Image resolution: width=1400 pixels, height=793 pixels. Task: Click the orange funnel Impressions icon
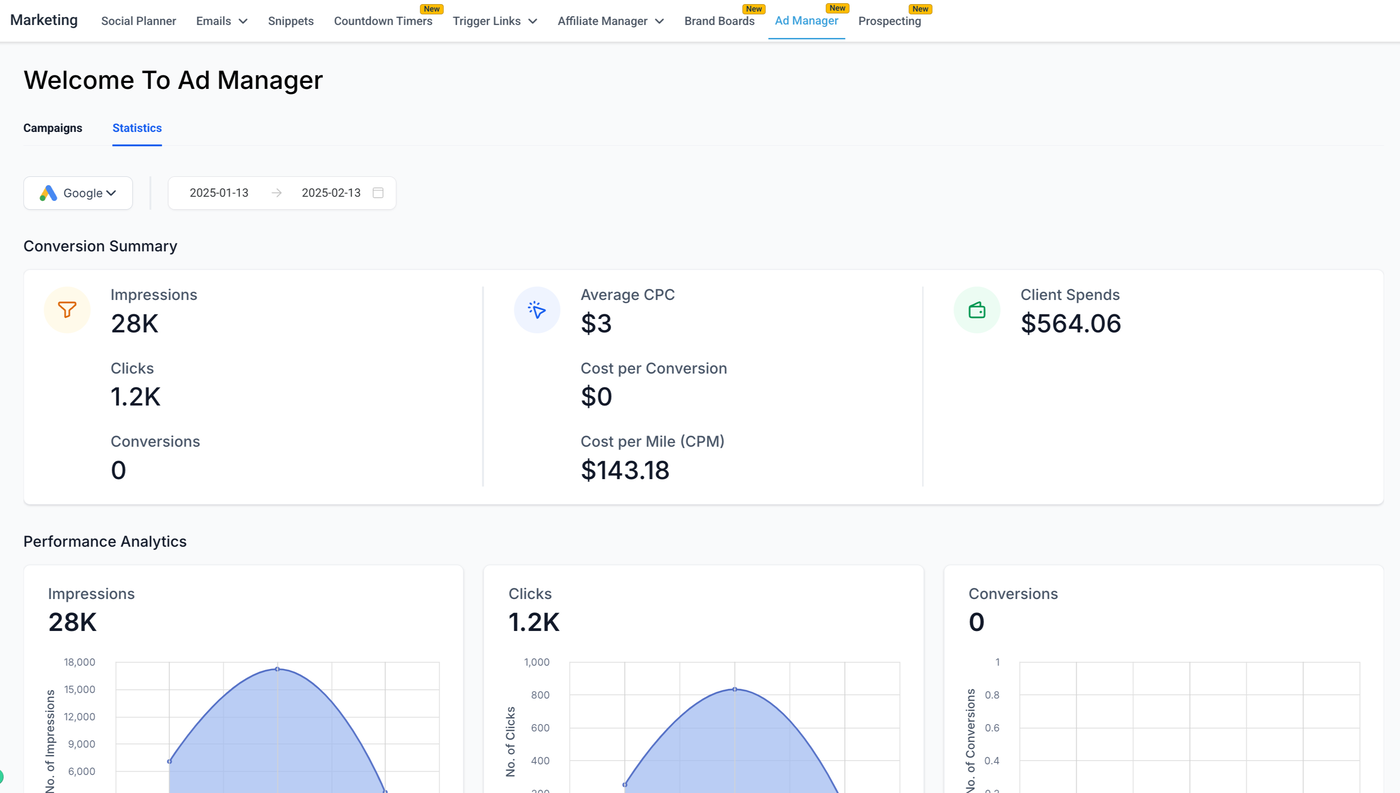tap(67, 310)
